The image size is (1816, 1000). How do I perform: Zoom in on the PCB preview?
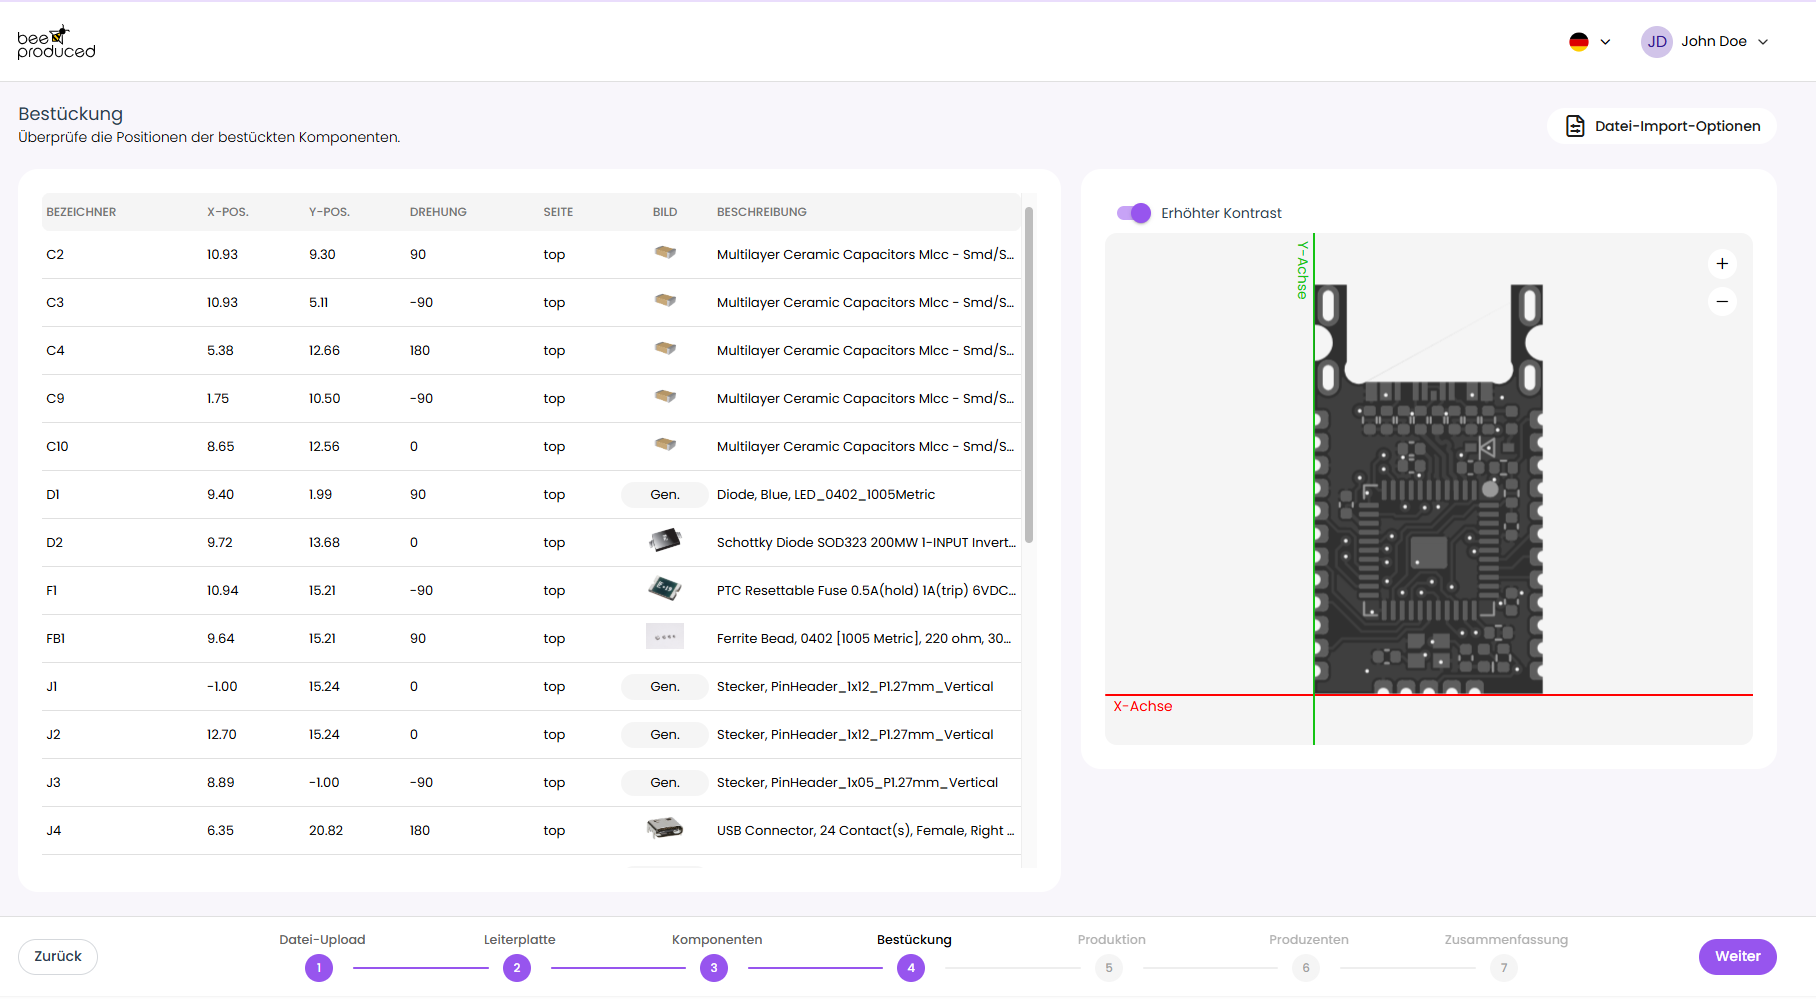pyautogui.click(x=1721, y=264)
